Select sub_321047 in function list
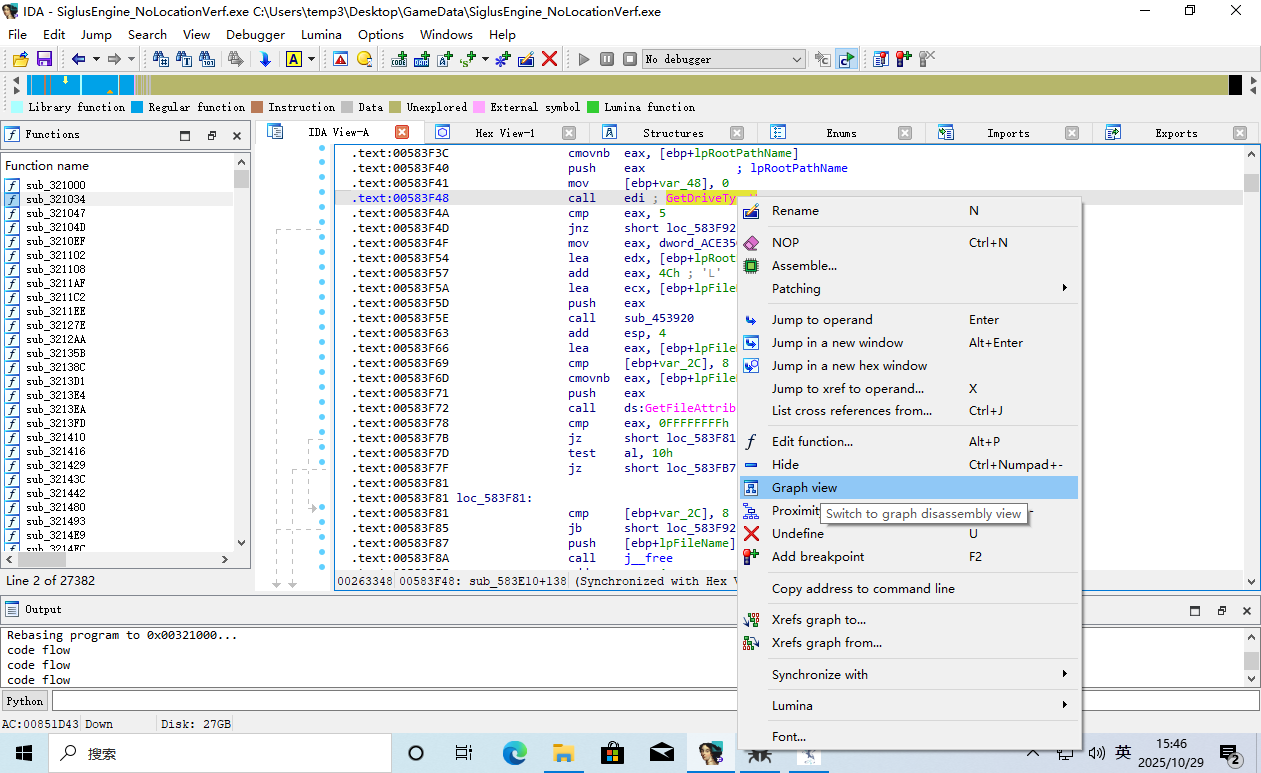Viewport: 1261px width, 773px height. tap(56, 213)
